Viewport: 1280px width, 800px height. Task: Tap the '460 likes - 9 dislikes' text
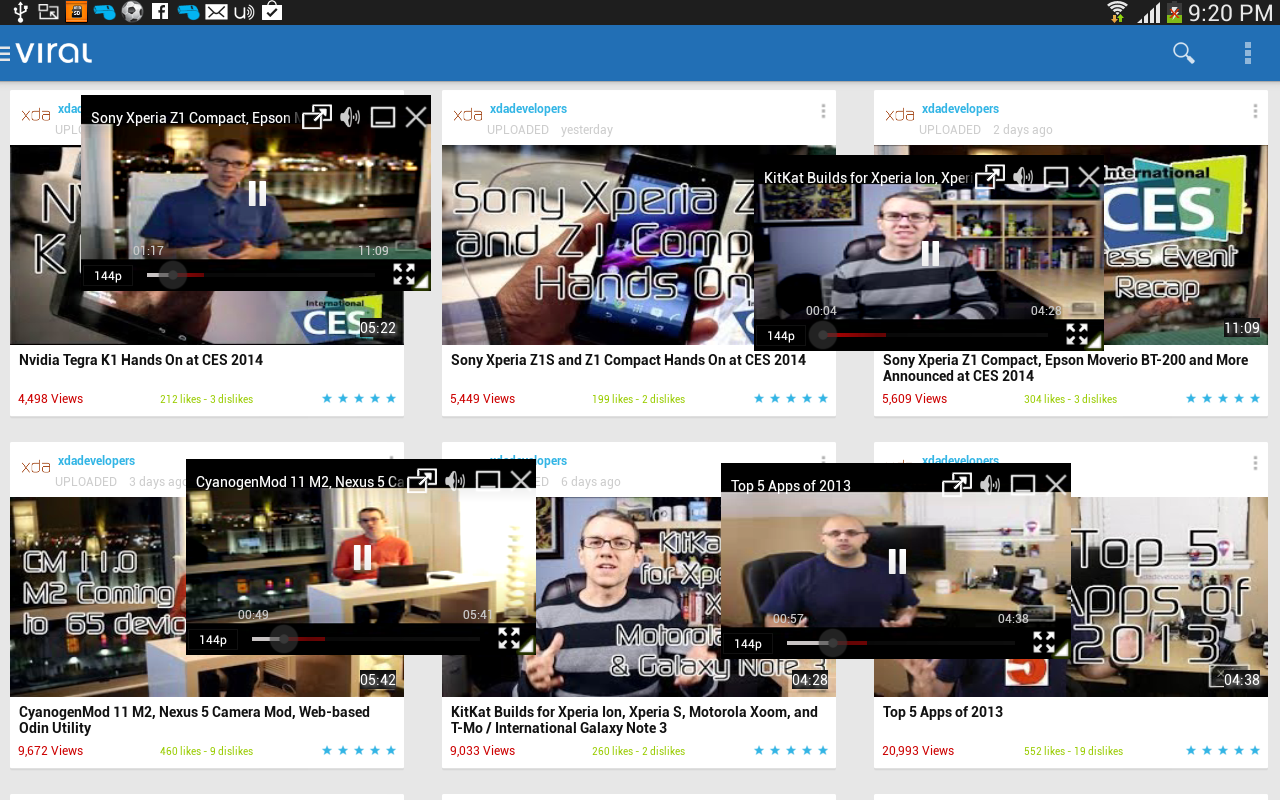(207, 751)
